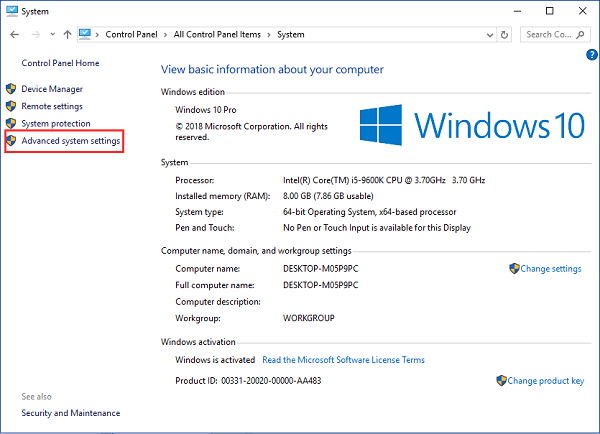600x434 pixels.
Task: Select the computer name DESKTOP-M05P9PC value
Action: 321,269
